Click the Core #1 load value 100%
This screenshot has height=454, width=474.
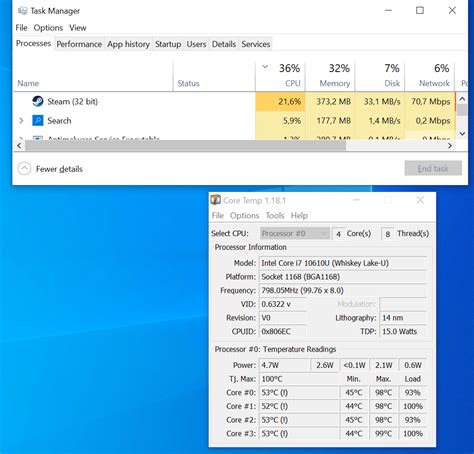click(x=413, y=406)
